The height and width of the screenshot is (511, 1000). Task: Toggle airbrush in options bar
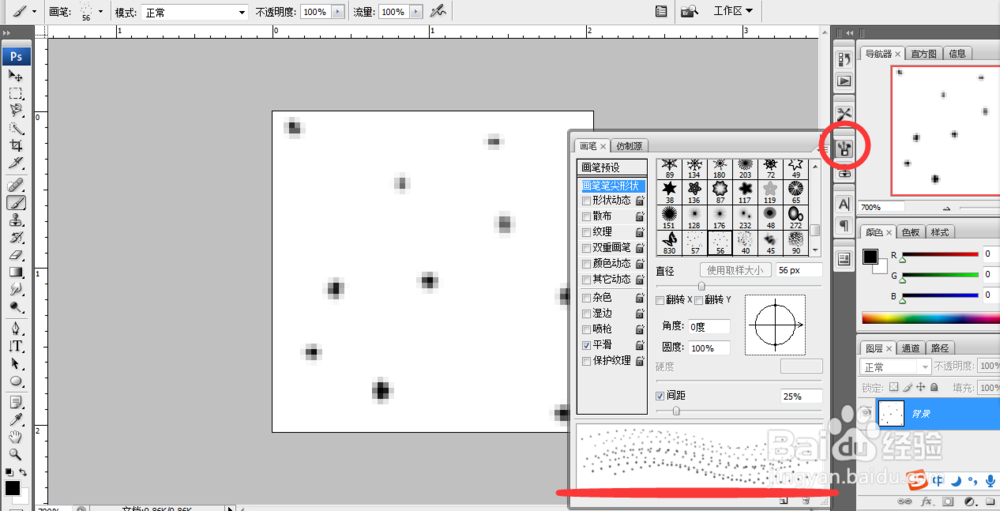[438, 11]
